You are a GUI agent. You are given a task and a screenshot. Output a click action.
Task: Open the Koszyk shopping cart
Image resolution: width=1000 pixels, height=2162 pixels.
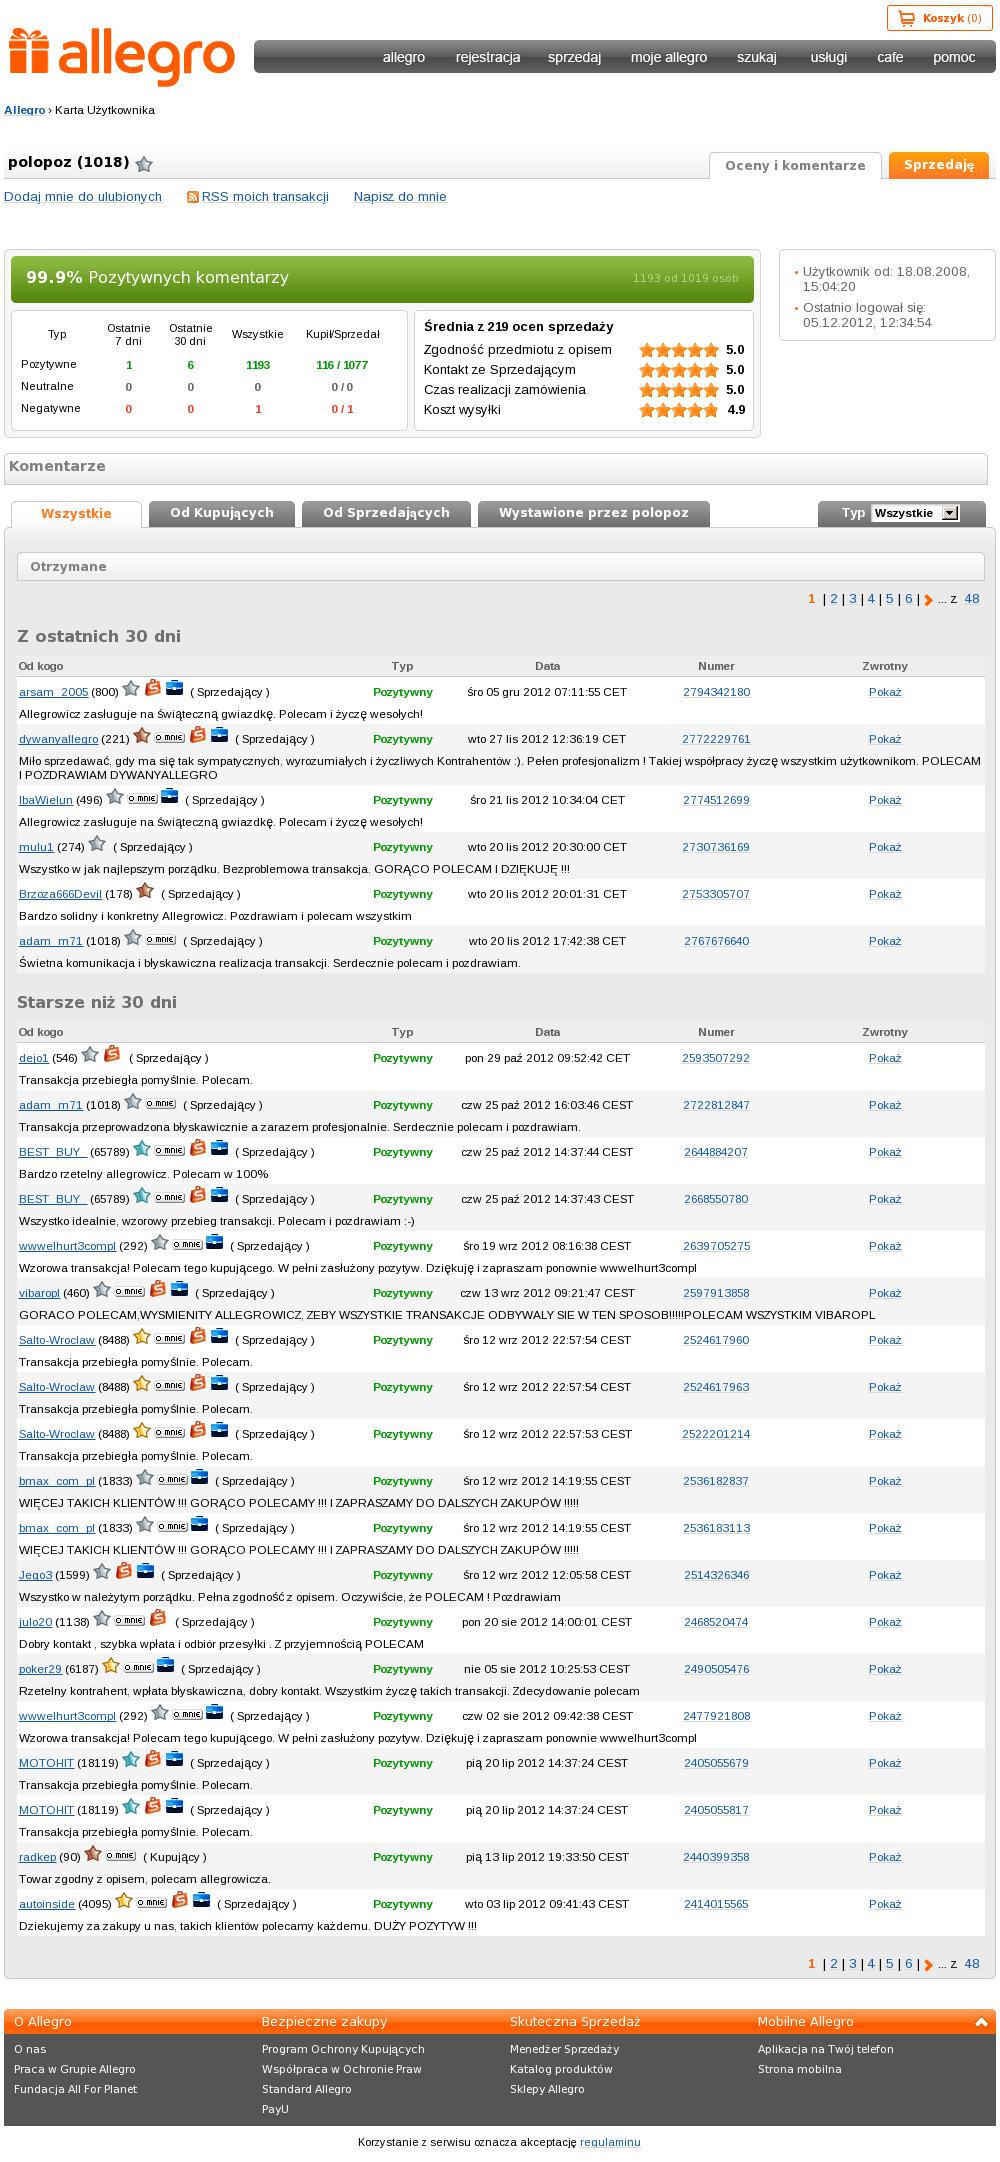[940, 18]
